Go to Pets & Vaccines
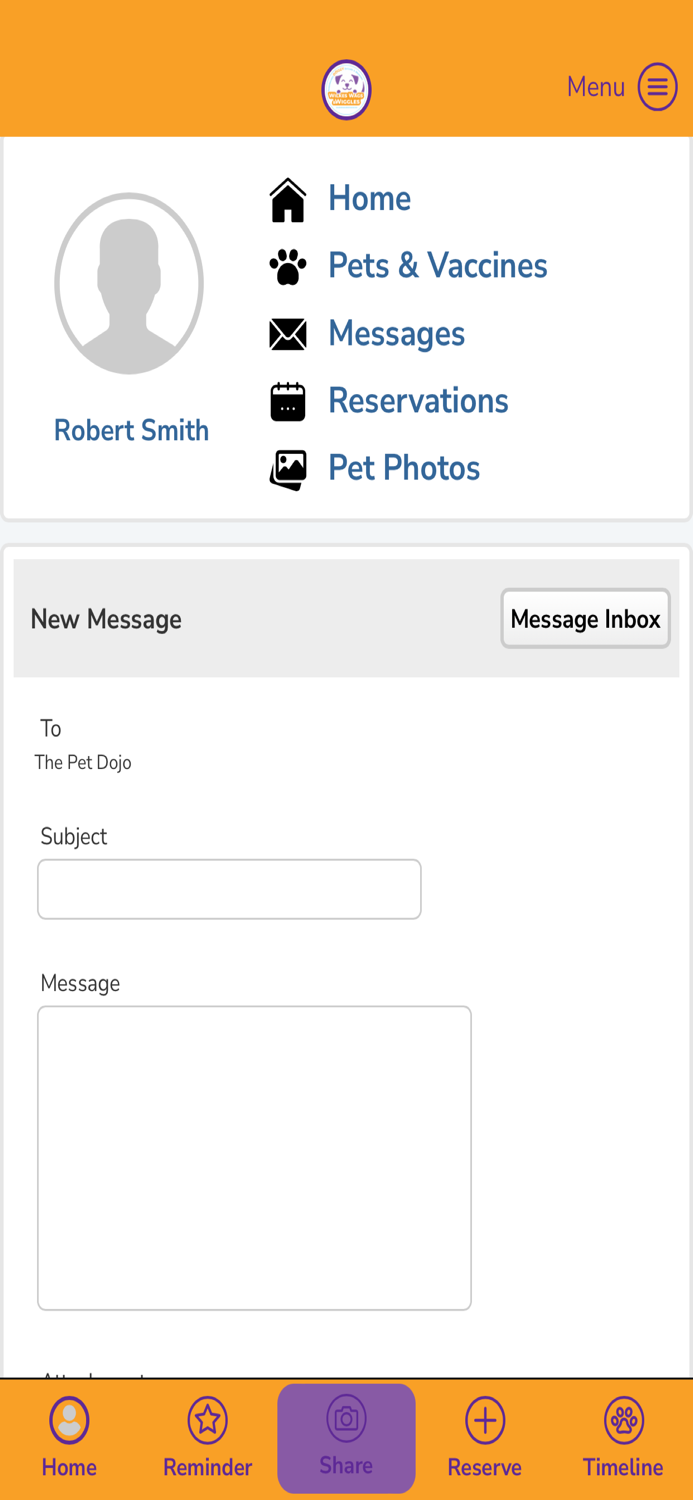Viewport: 693px width, 1500px height. (437, 266)
